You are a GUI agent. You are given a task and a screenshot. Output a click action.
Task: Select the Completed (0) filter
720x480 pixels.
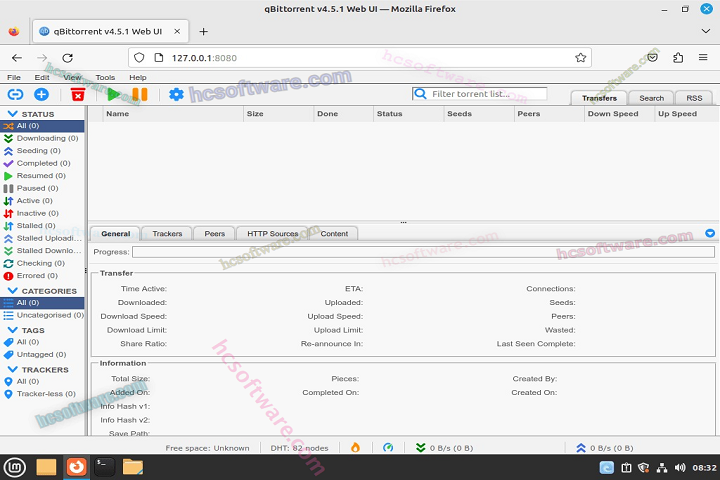click(42, 163)
